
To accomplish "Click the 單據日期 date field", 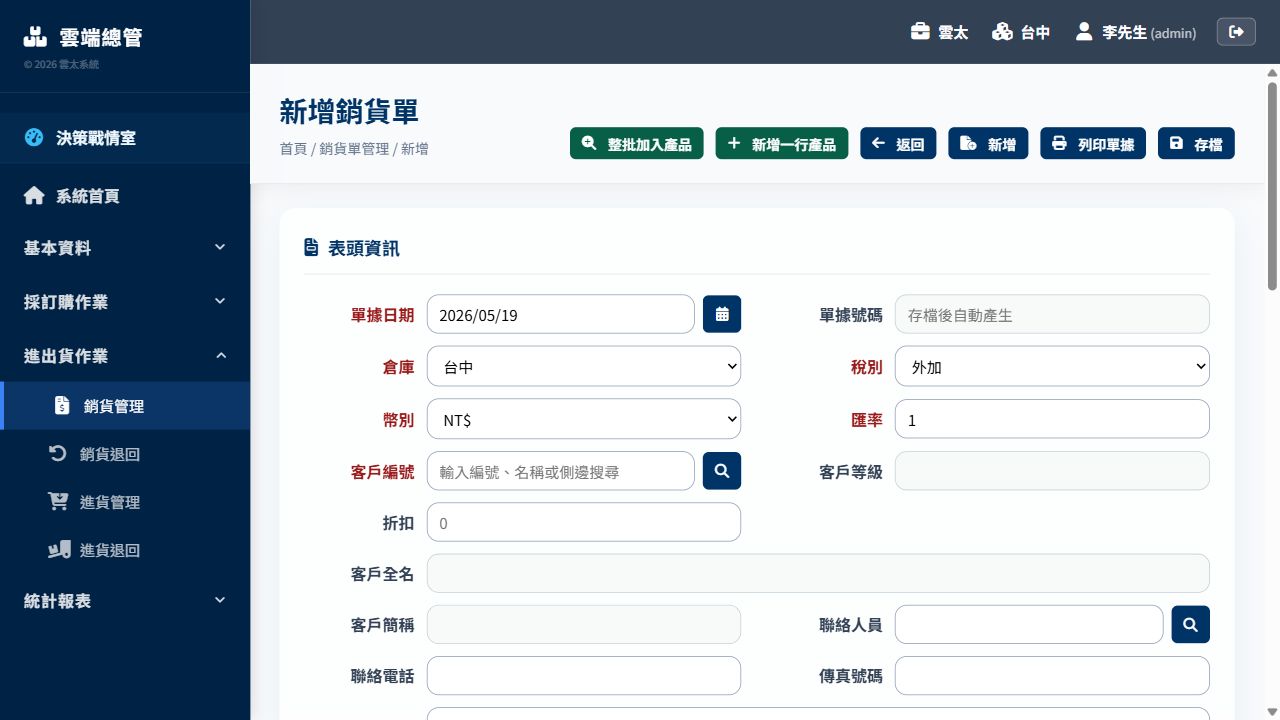I will [x=561, y=314].
